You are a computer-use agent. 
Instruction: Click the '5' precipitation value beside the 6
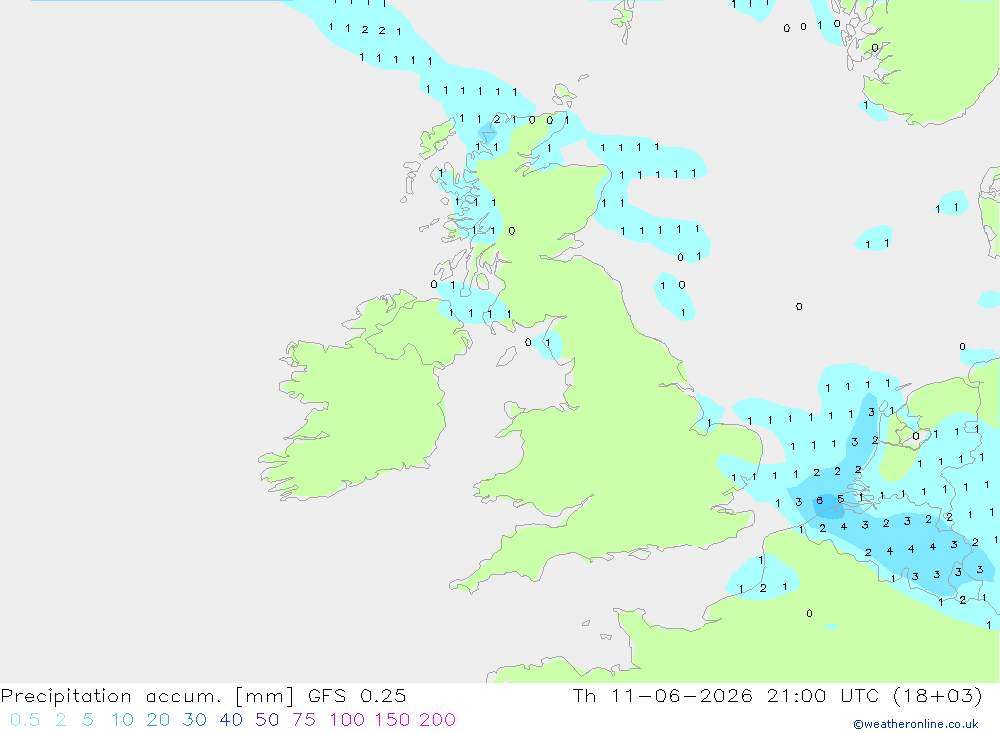click(x=841, y=499)
